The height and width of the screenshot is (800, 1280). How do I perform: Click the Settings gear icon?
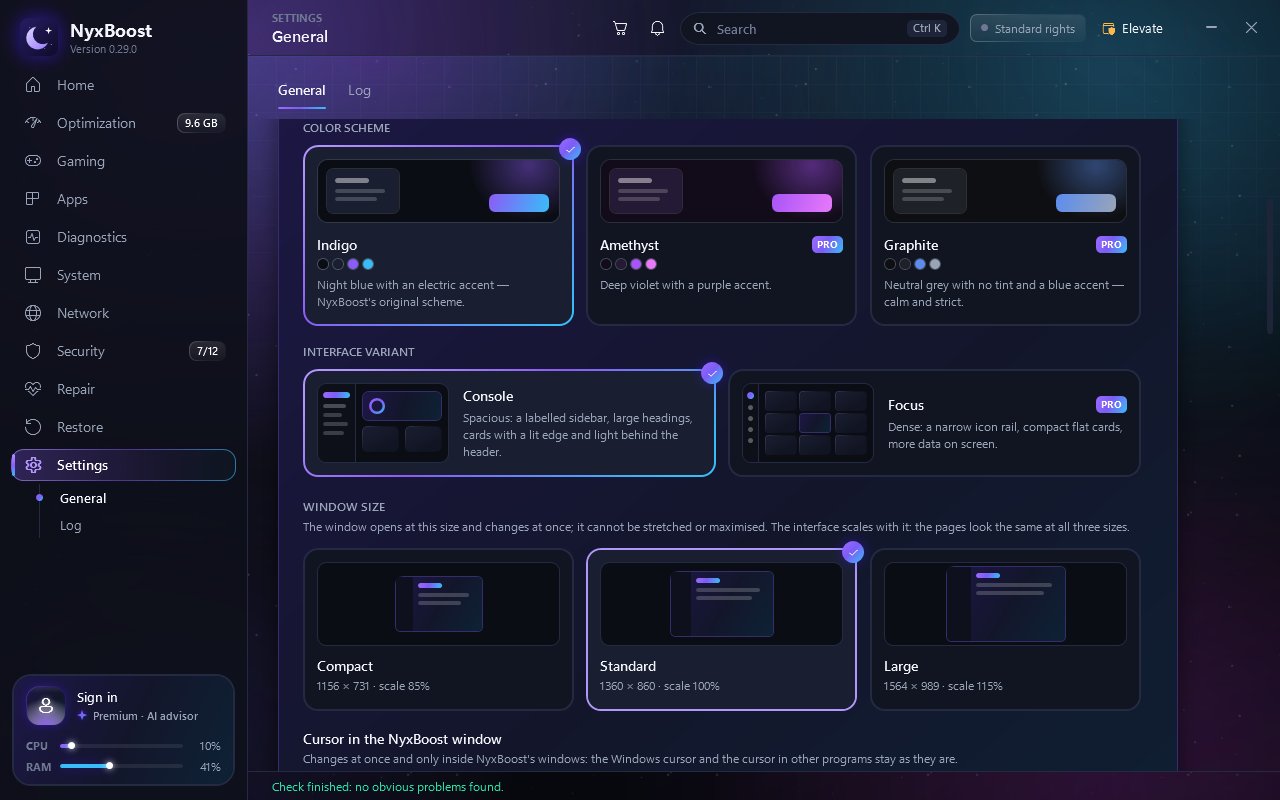34,465
